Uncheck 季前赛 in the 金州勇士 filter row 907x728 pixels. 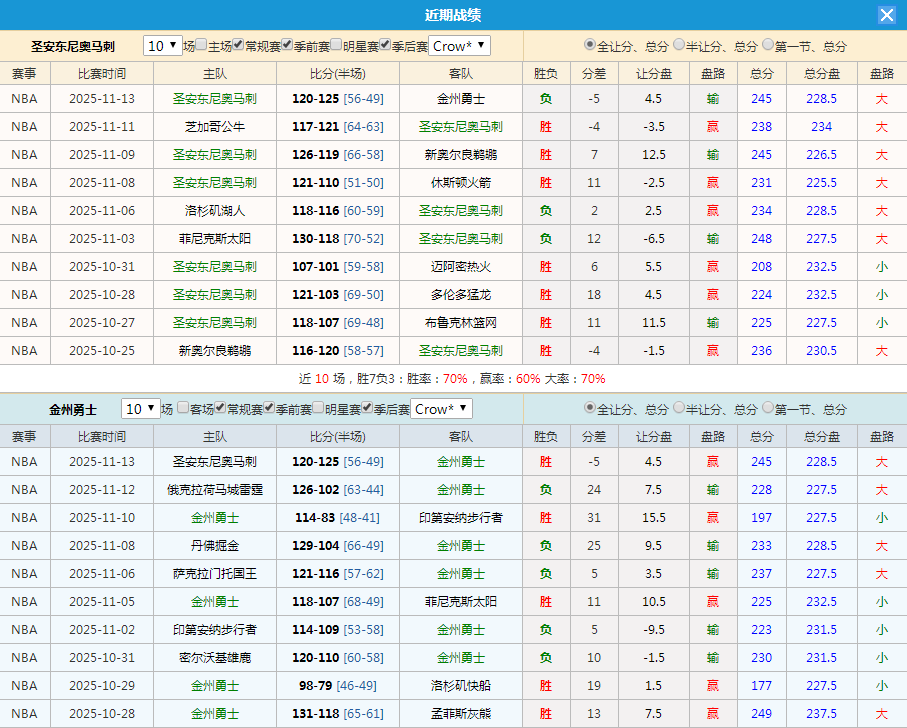pyautogui.click(x=267, y=409)
